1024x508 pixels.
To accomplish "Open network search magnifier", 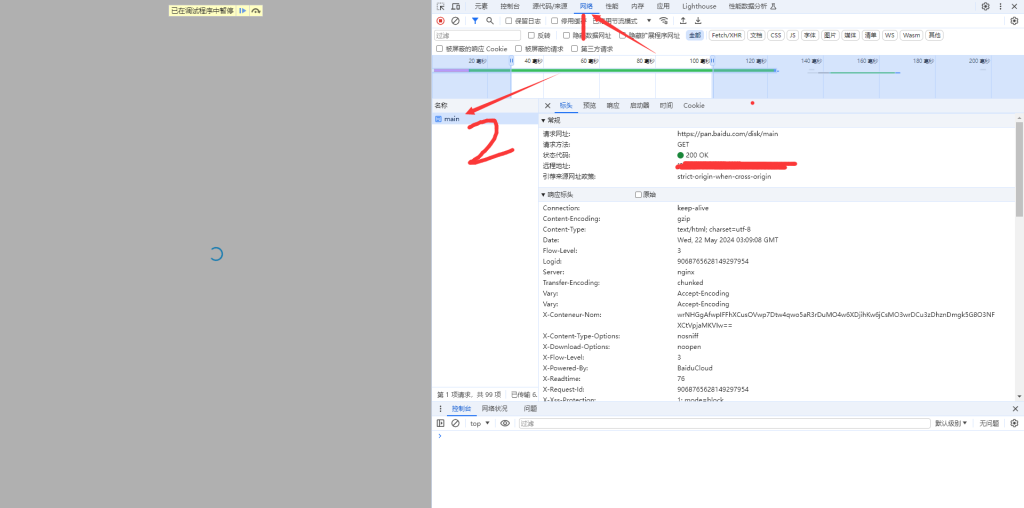I will (x=490, y=21).
